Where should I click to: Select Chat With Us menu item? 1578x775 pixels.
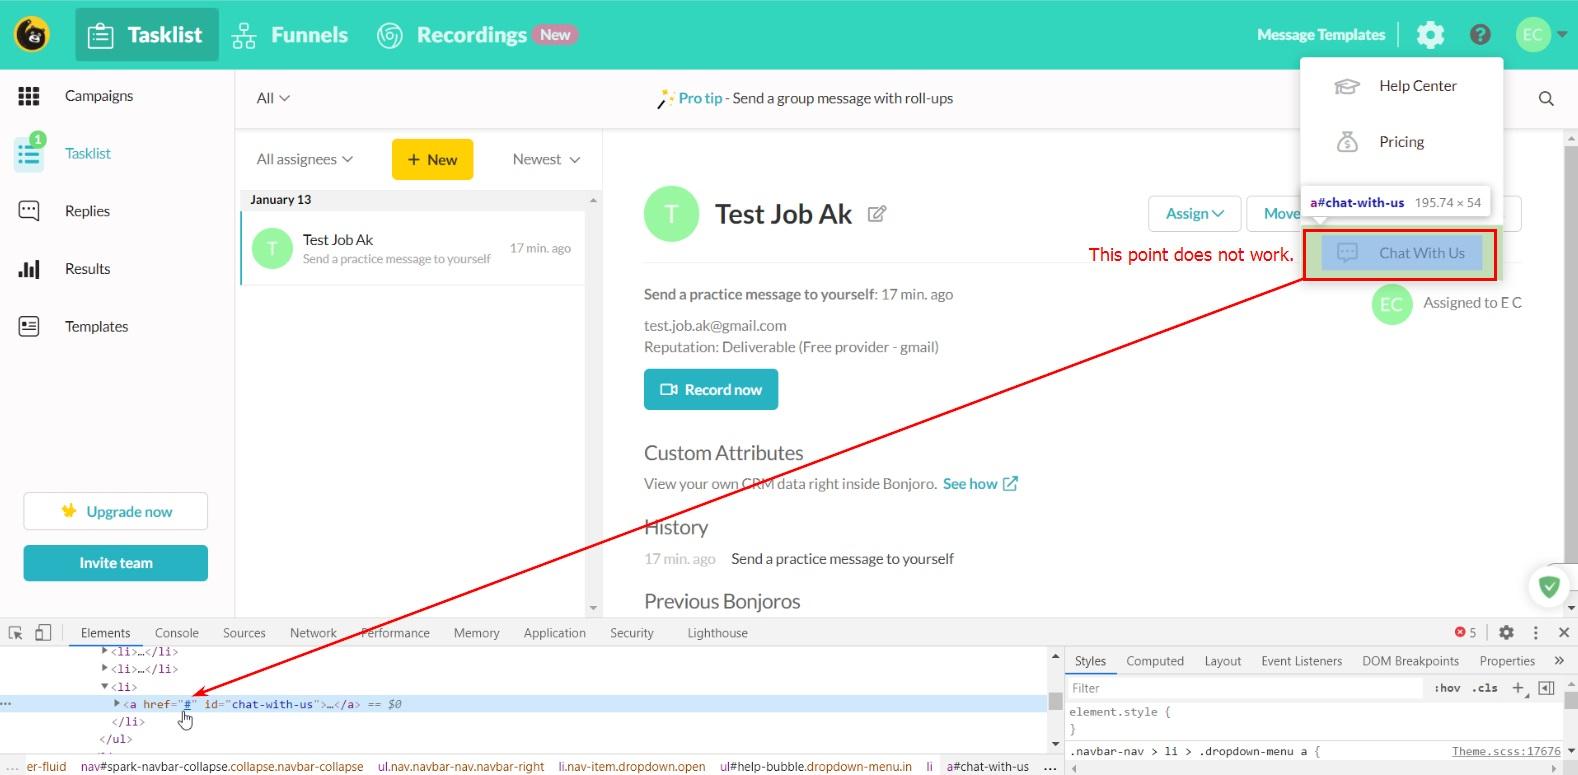1401,253
